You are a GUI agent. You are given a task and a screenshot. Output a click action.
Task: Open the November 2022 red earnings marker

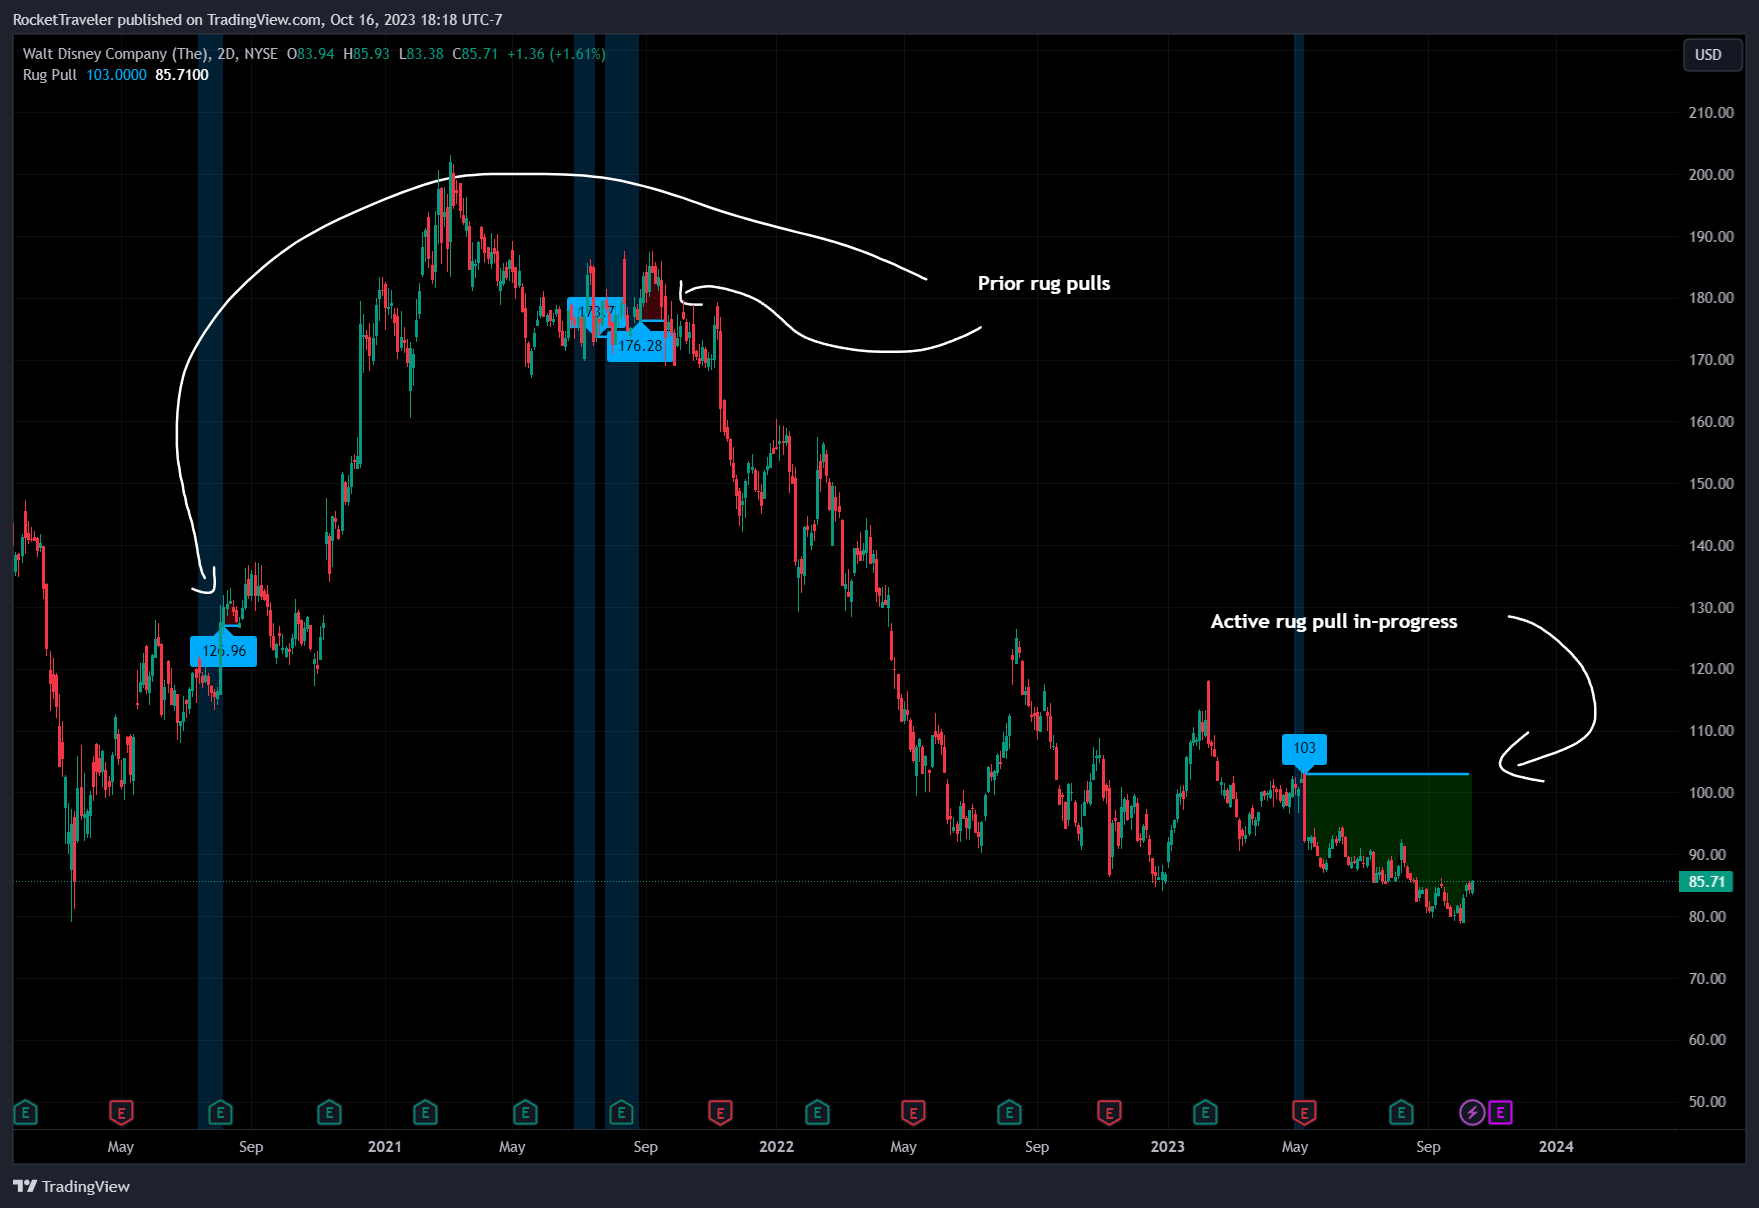1109,1112
